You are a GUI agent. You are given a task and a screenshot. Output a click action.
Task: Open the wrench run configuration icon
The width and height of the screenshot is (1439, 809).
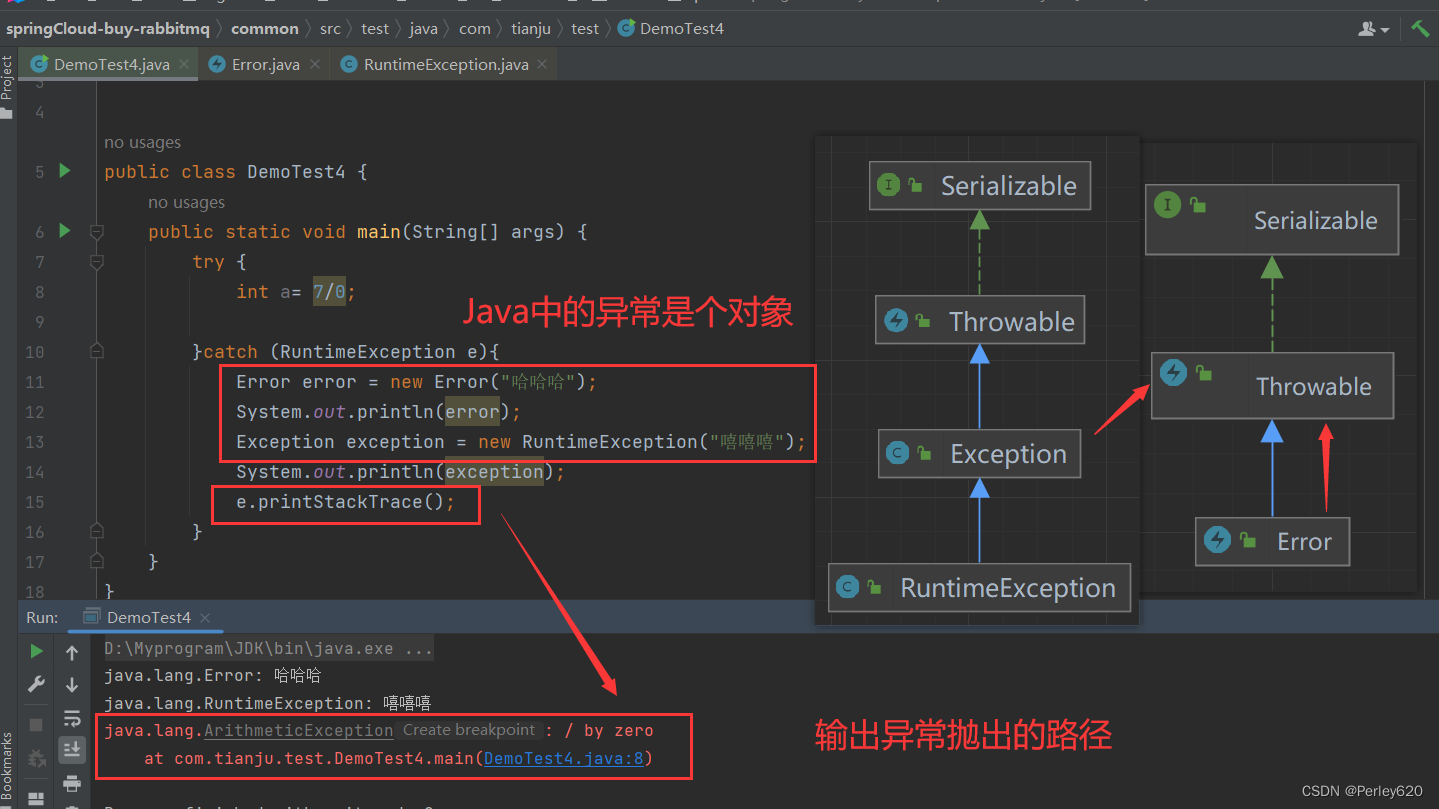pos(36,684)
